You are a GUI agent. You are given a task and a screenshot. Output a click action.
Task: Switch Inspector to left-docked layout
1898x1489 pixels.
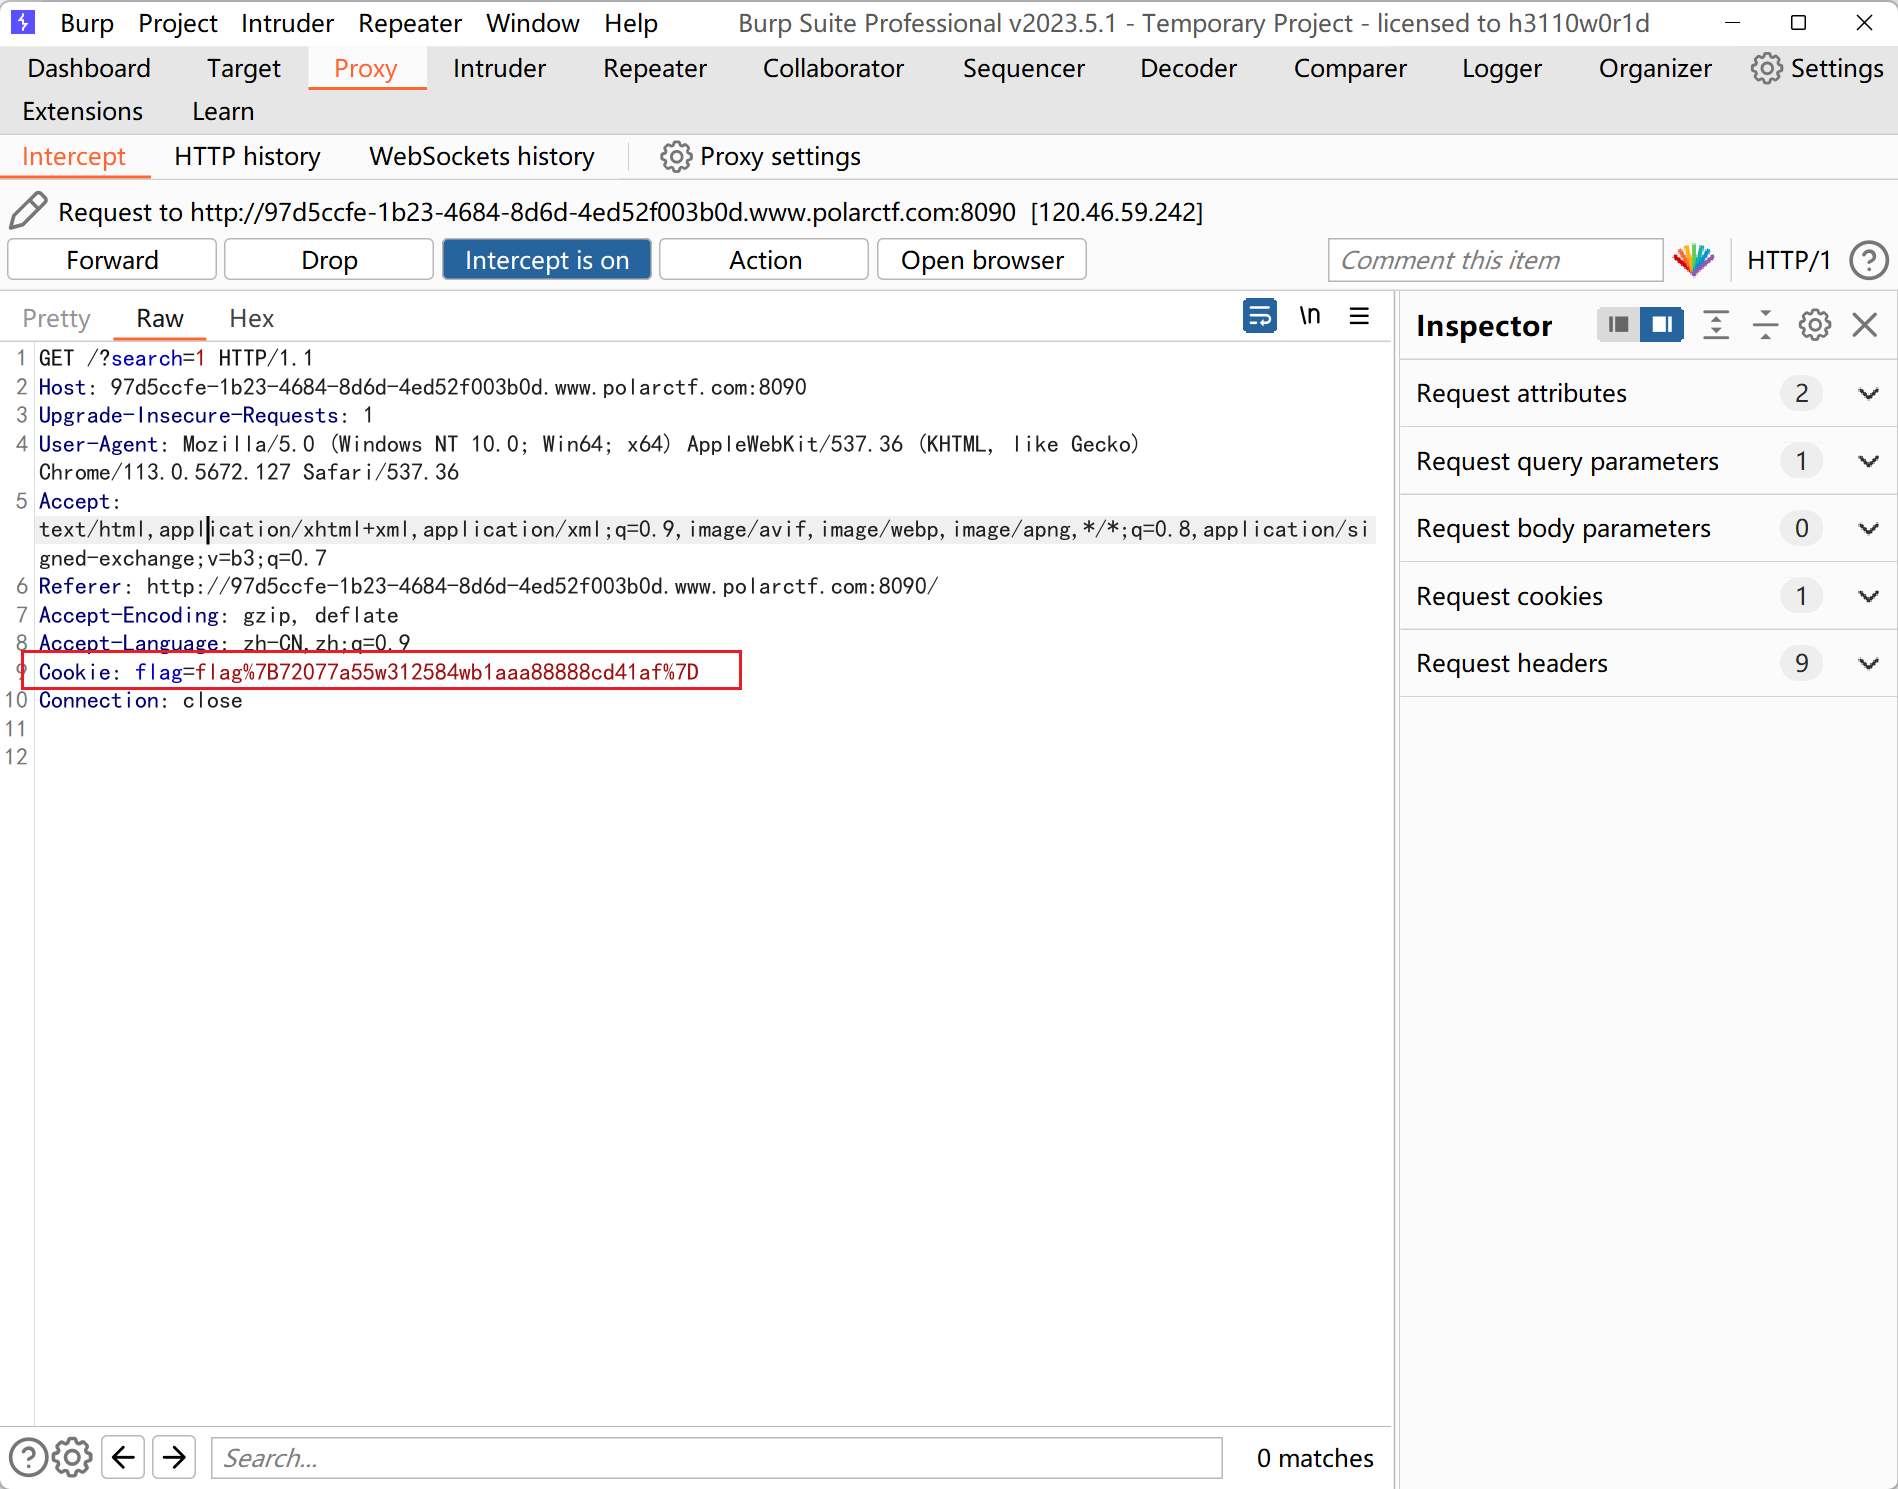click(1618, 325)
